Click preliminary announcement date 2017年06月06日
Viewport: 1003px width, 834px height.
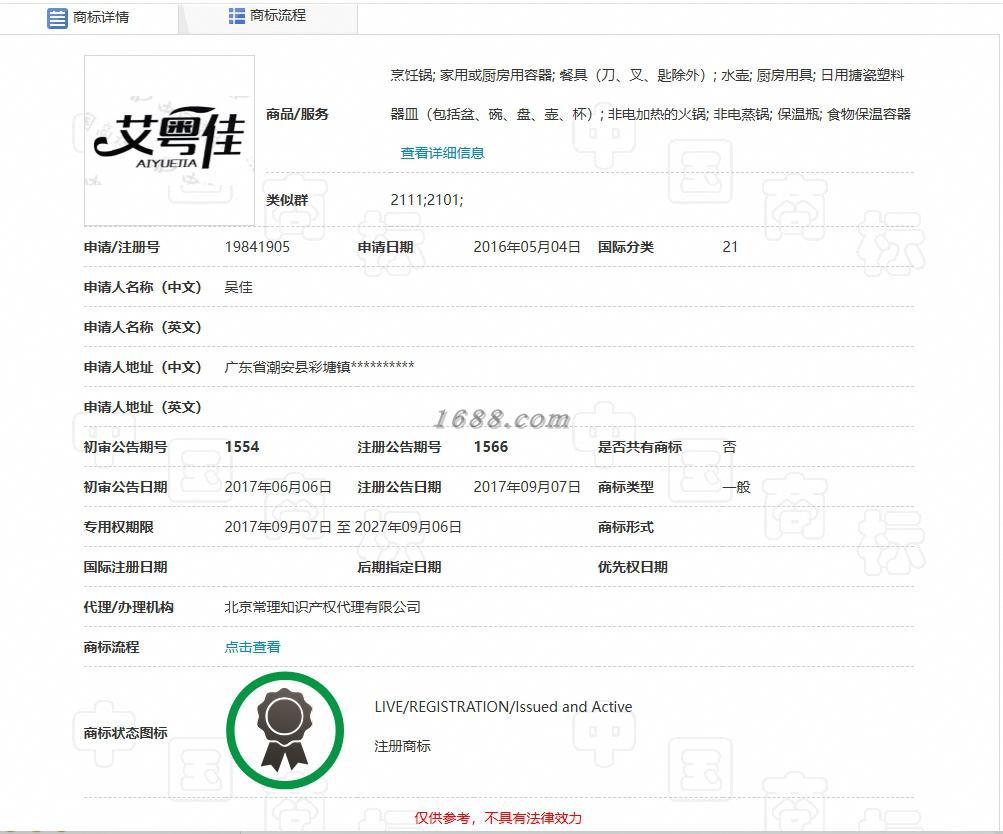(x=278, y=487)
